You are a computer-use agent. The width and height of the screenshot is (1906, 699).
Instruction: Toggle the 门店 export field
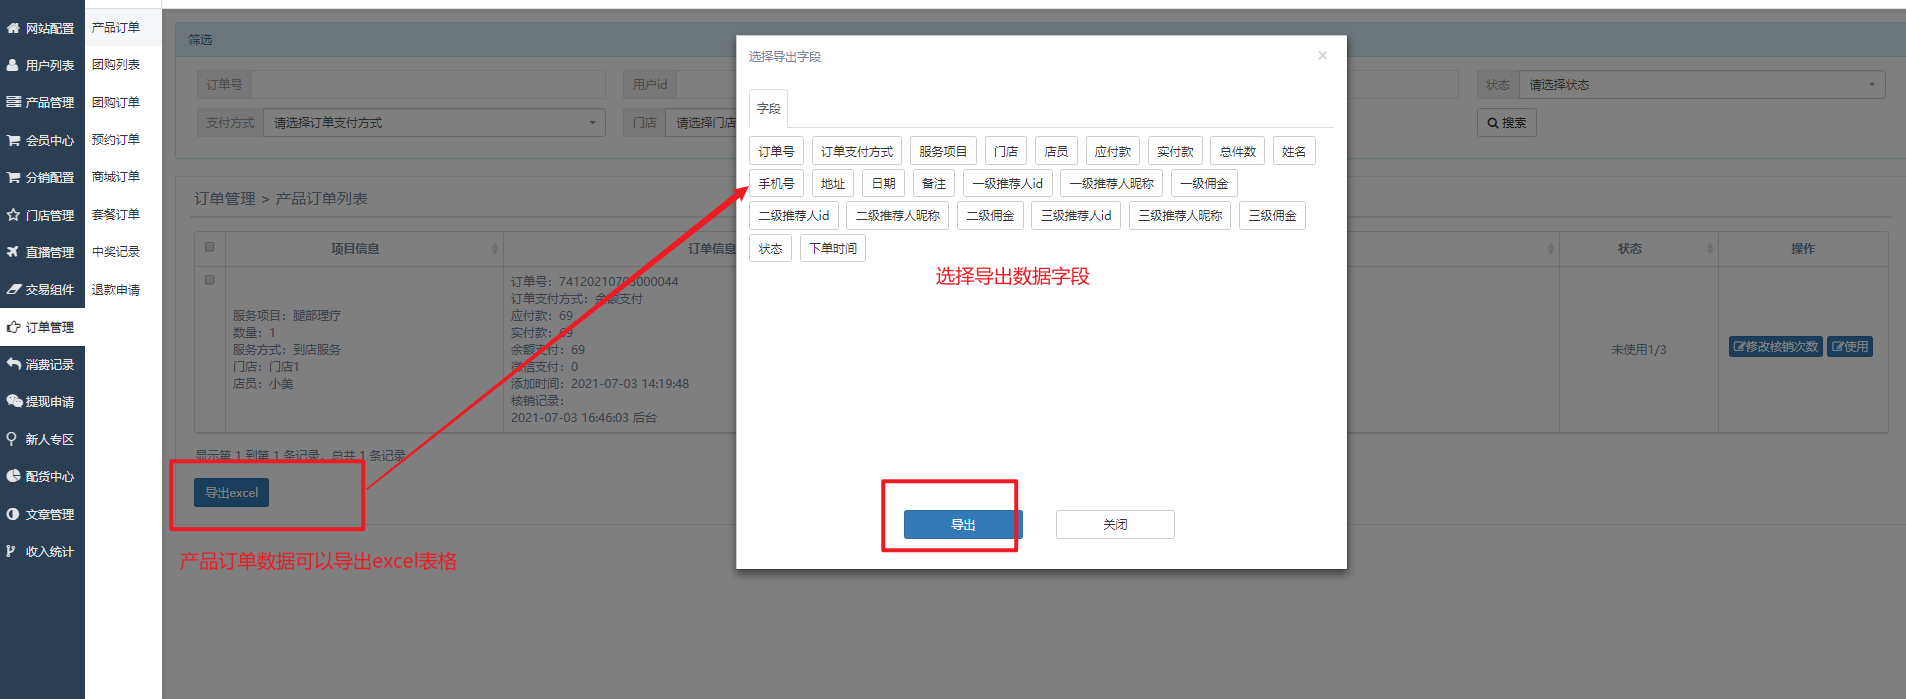tap(1006, 151)
